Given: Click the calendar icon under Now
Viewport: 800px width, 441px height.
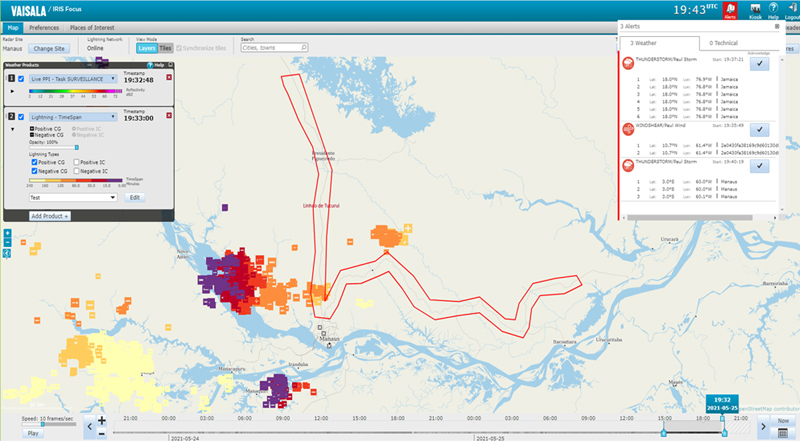Looking at the screenshot, I should (784, 432).
